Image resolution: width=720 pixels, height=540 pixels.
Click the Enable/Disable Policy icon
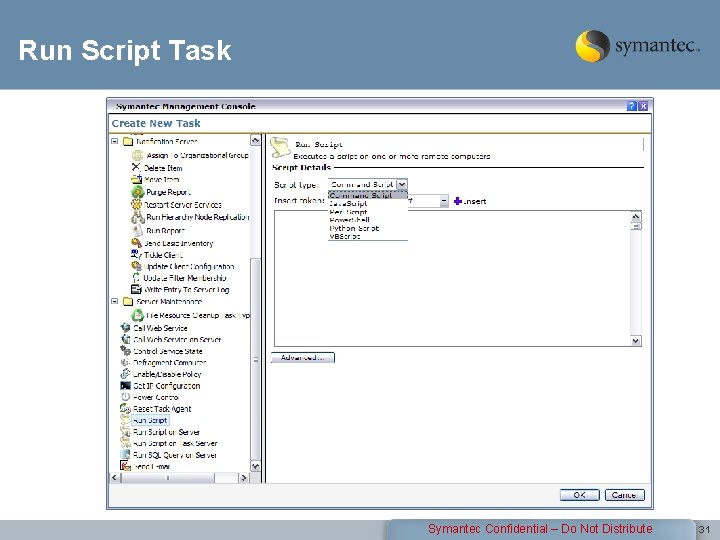pyautogui.click(x=125, y=374)
